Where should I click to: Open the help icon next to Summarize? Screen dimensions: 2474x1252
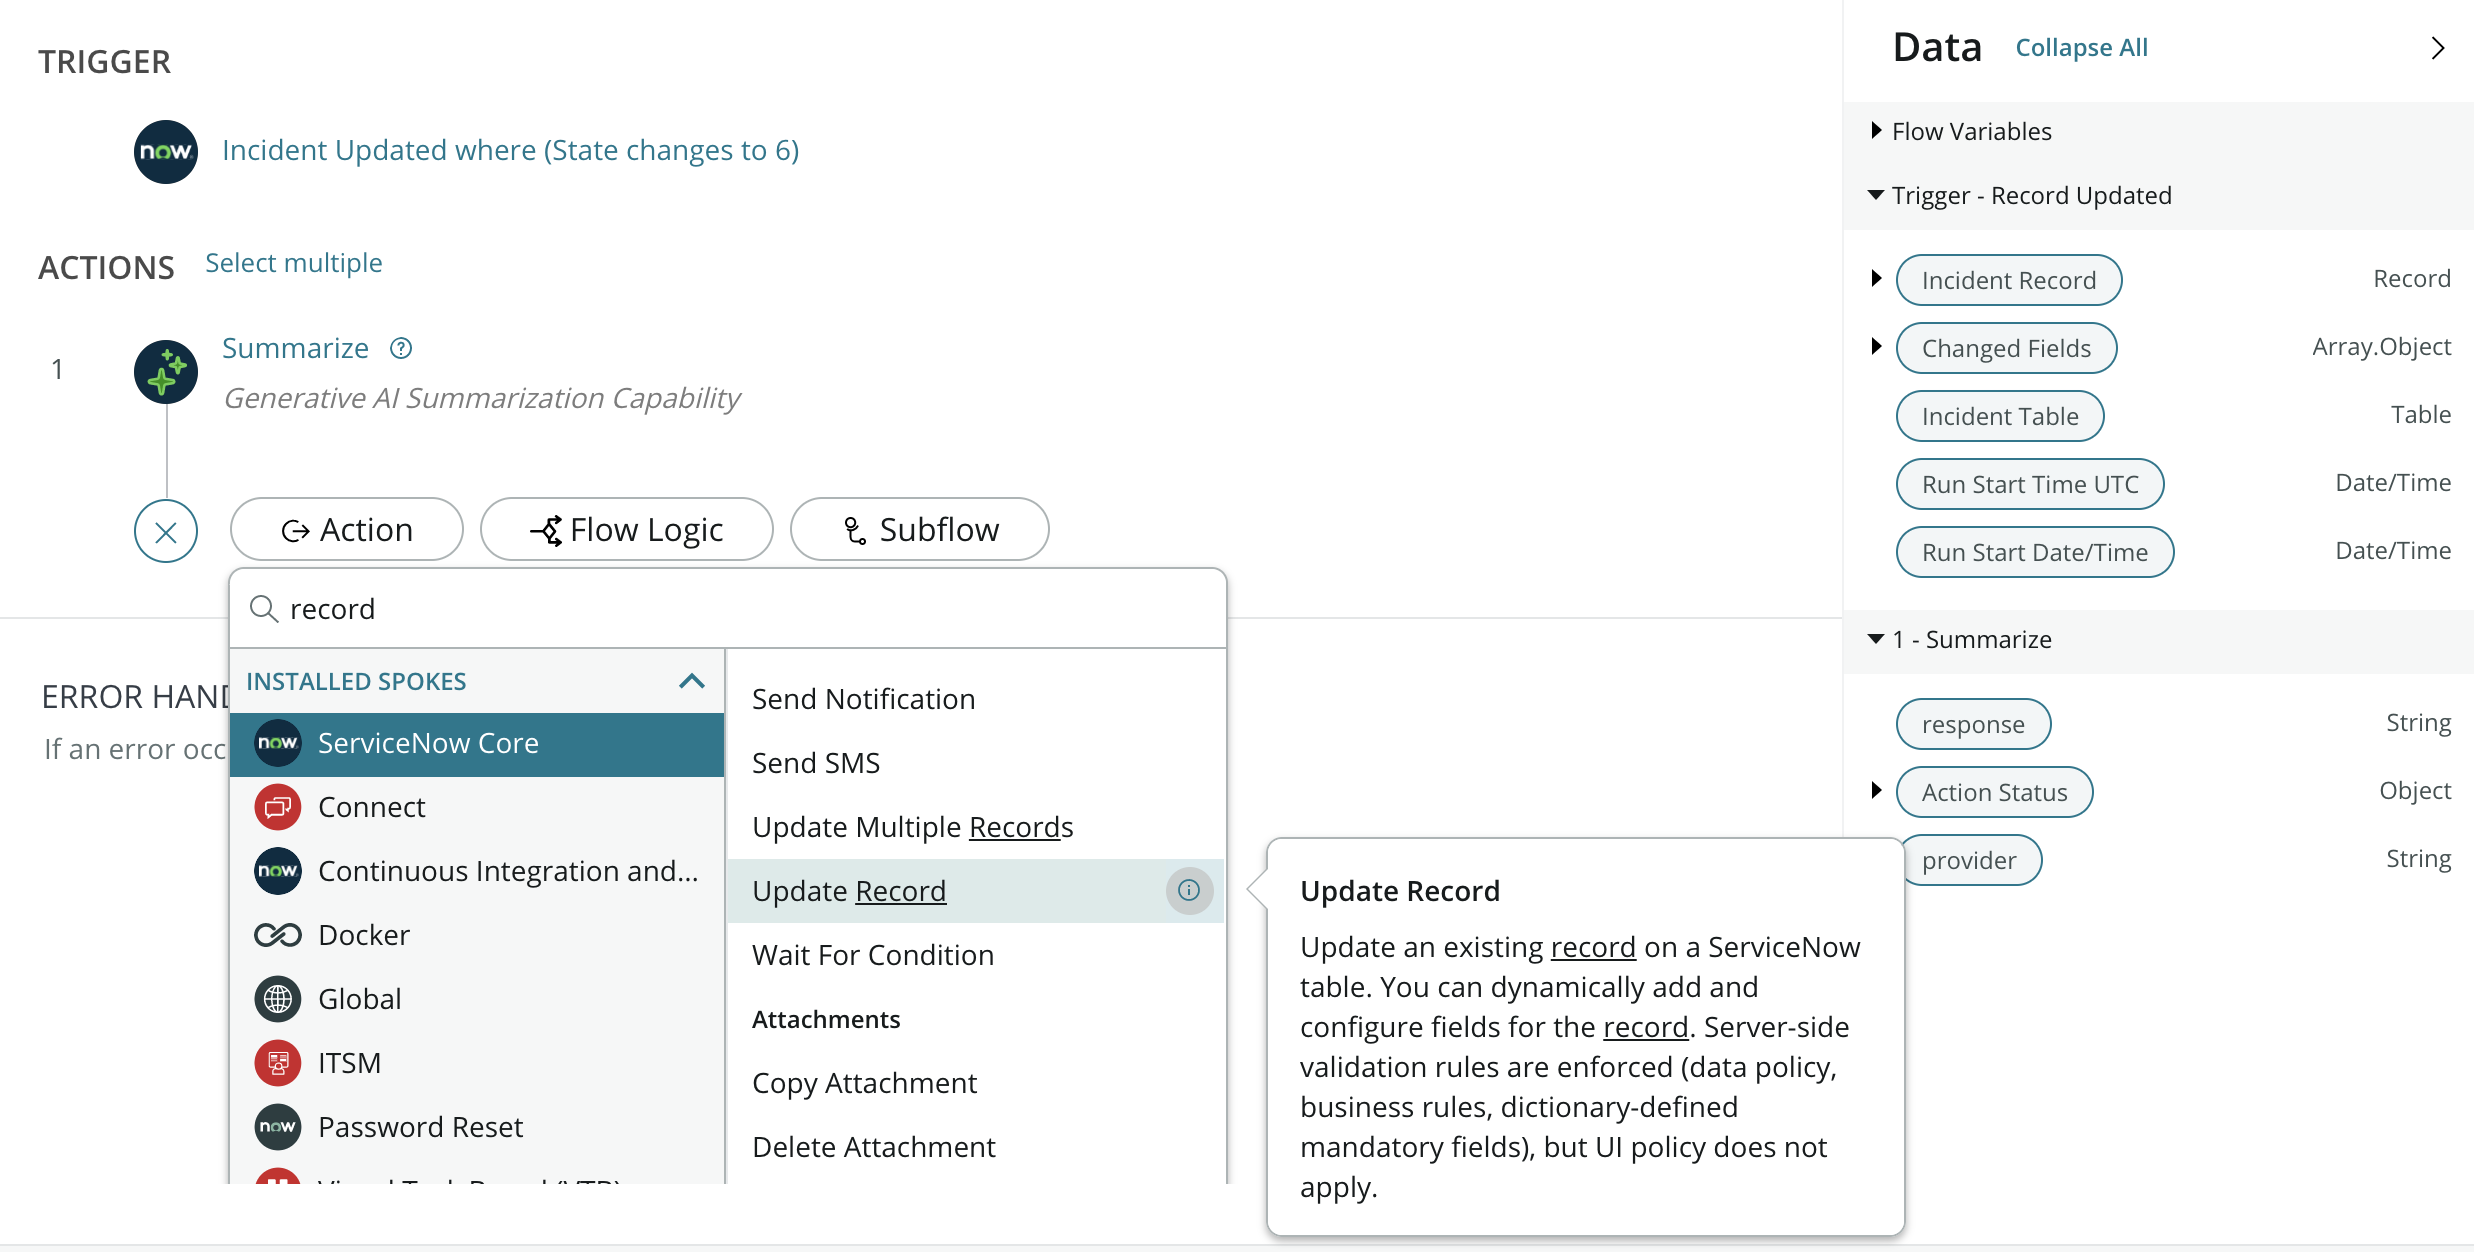(x=401, y=348)
